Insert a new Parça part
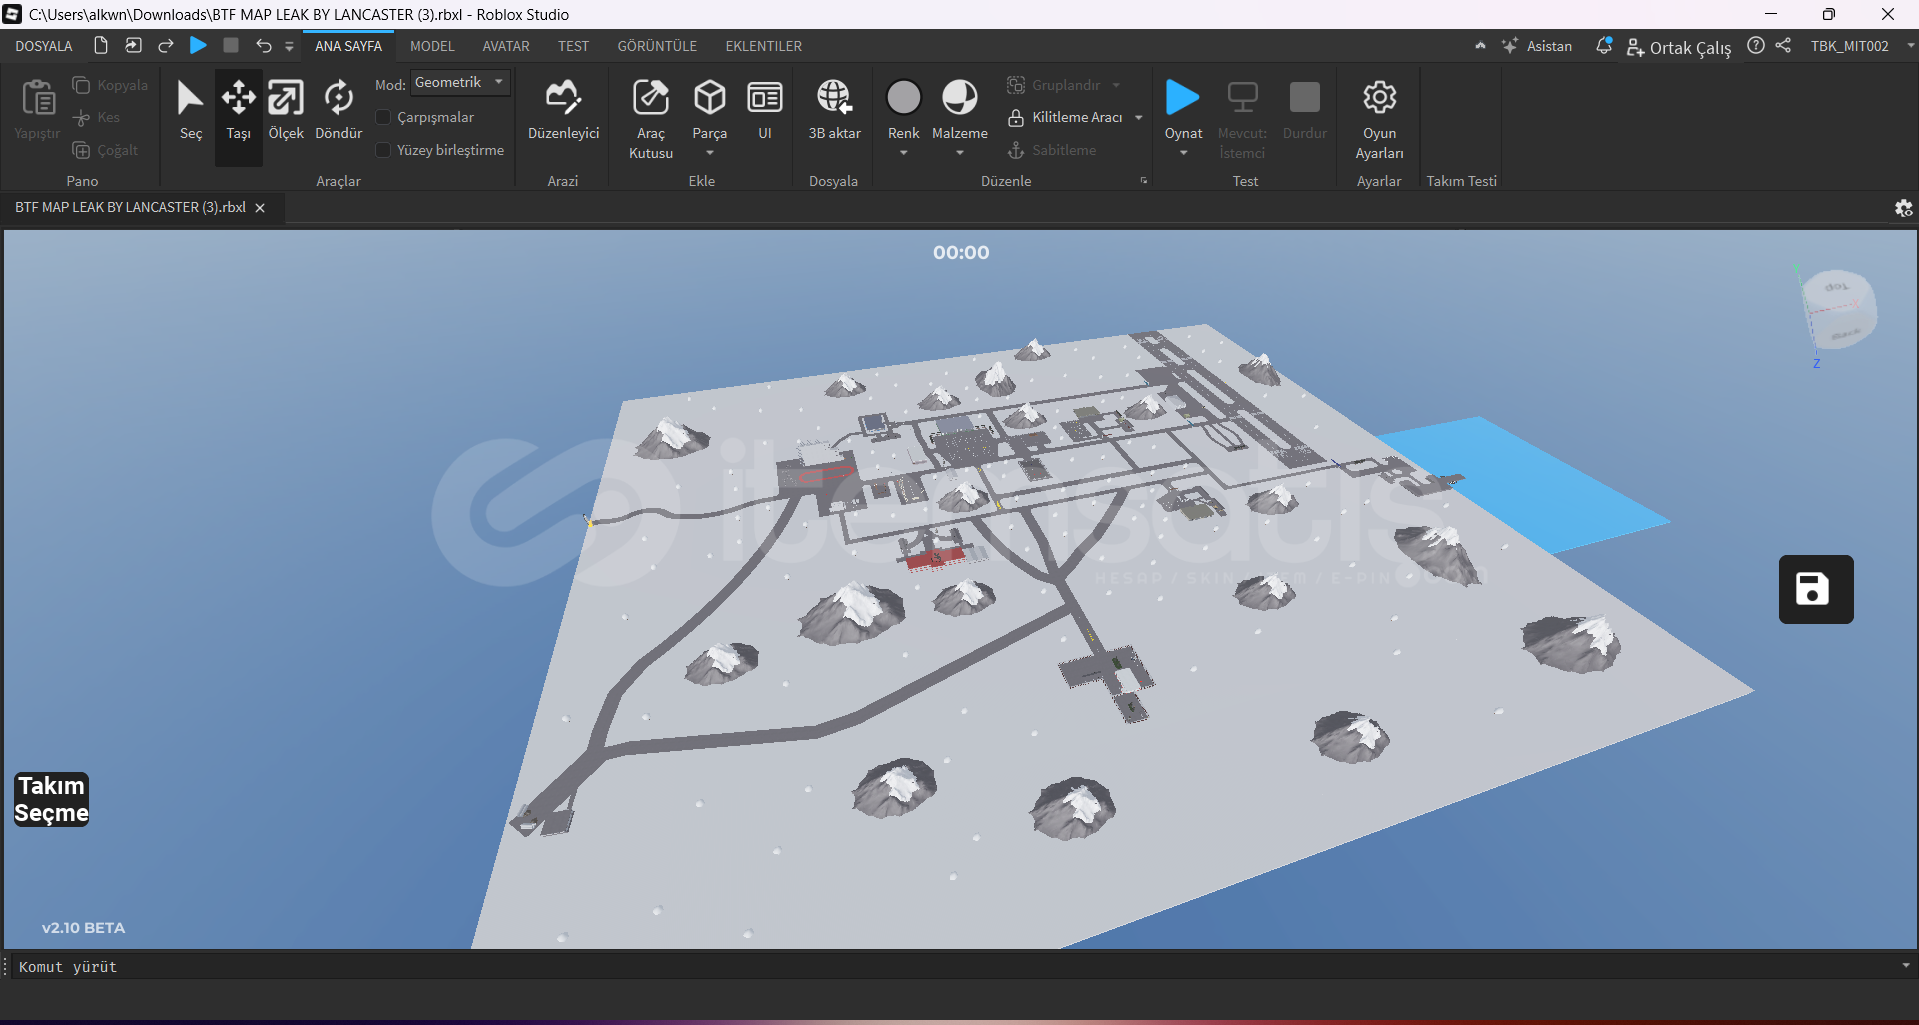This screenshot has height=1025, width=1919. pyautogui.click(x=710, y=108)
